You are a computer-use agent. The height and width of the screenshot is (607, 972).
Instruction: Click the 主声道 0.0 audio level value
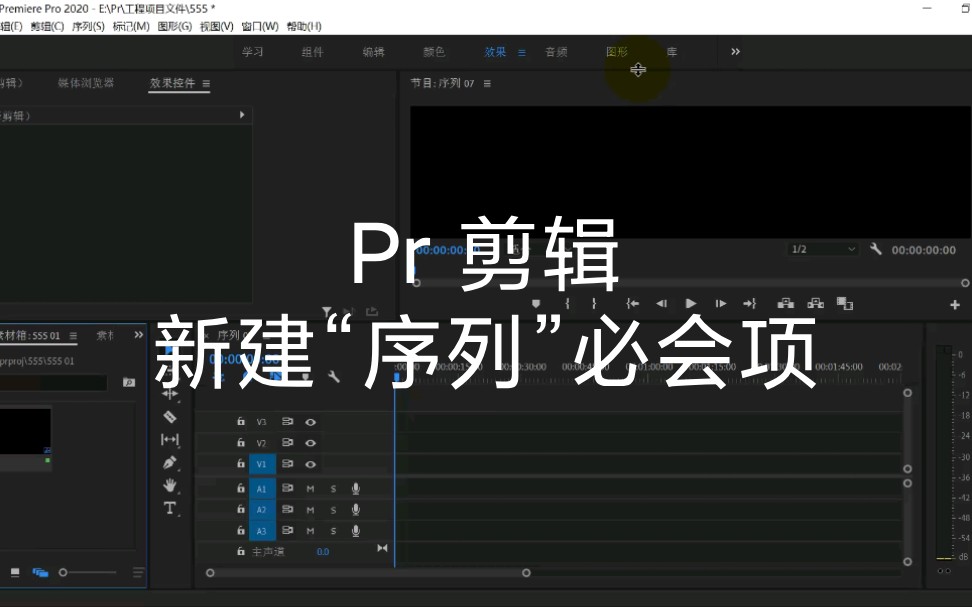point(324,551)
